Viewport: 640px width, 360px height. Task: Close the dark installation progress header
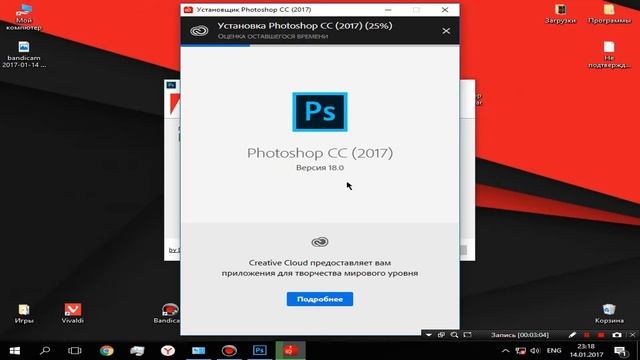[446, 31]
